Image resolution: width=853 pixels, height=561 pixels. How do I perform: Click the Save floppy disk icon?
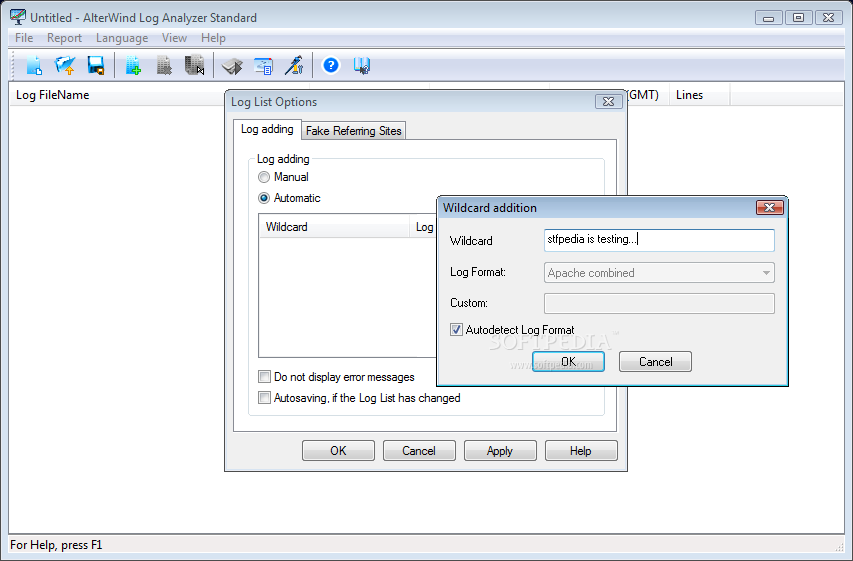pyautogui.click(x=96, y=66)
